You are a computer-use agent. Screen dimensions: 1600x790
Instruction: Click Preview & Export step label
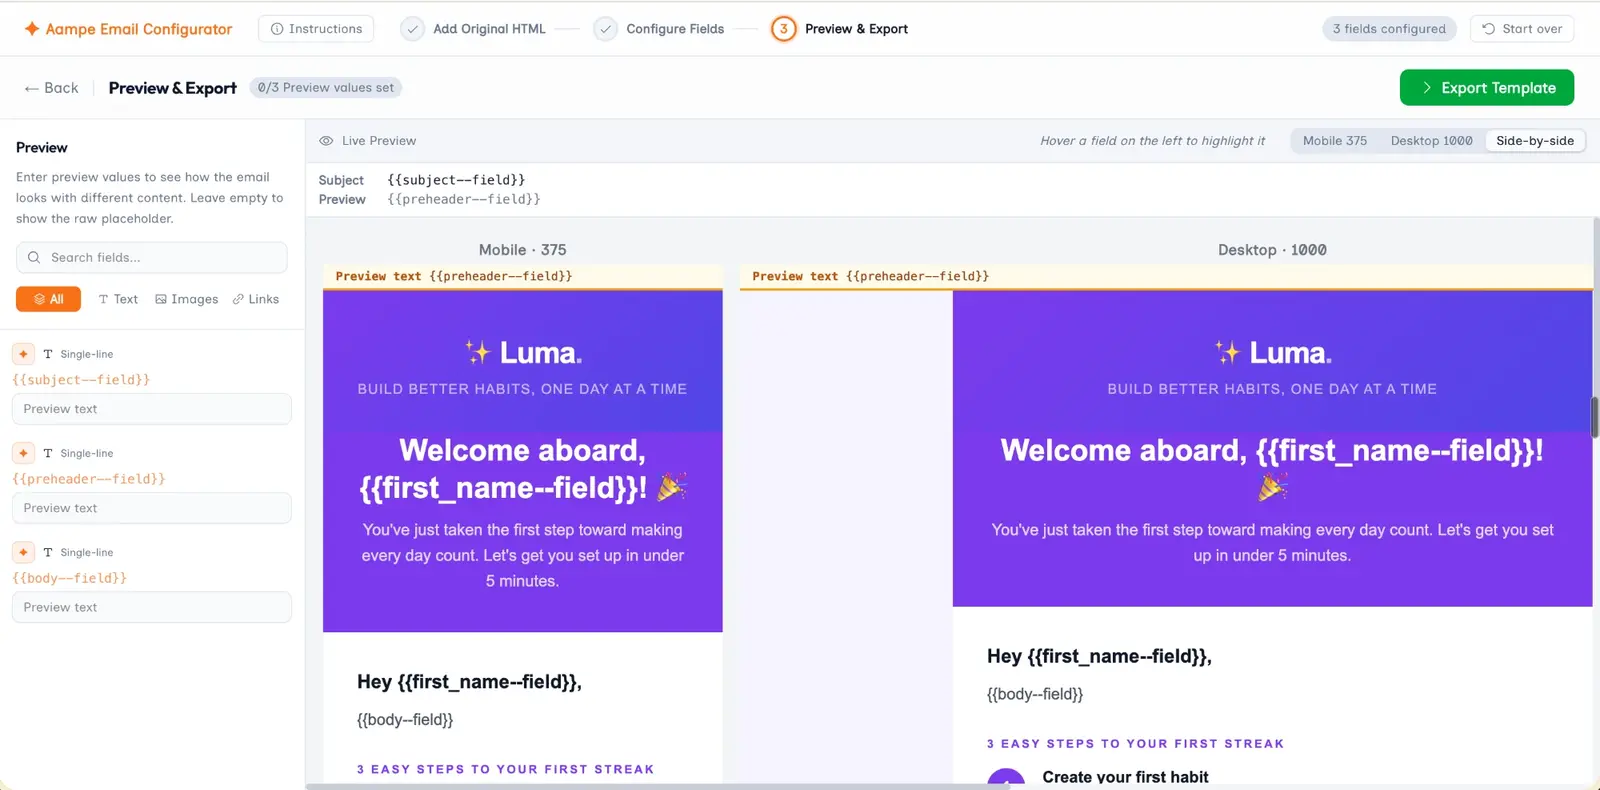856,29
